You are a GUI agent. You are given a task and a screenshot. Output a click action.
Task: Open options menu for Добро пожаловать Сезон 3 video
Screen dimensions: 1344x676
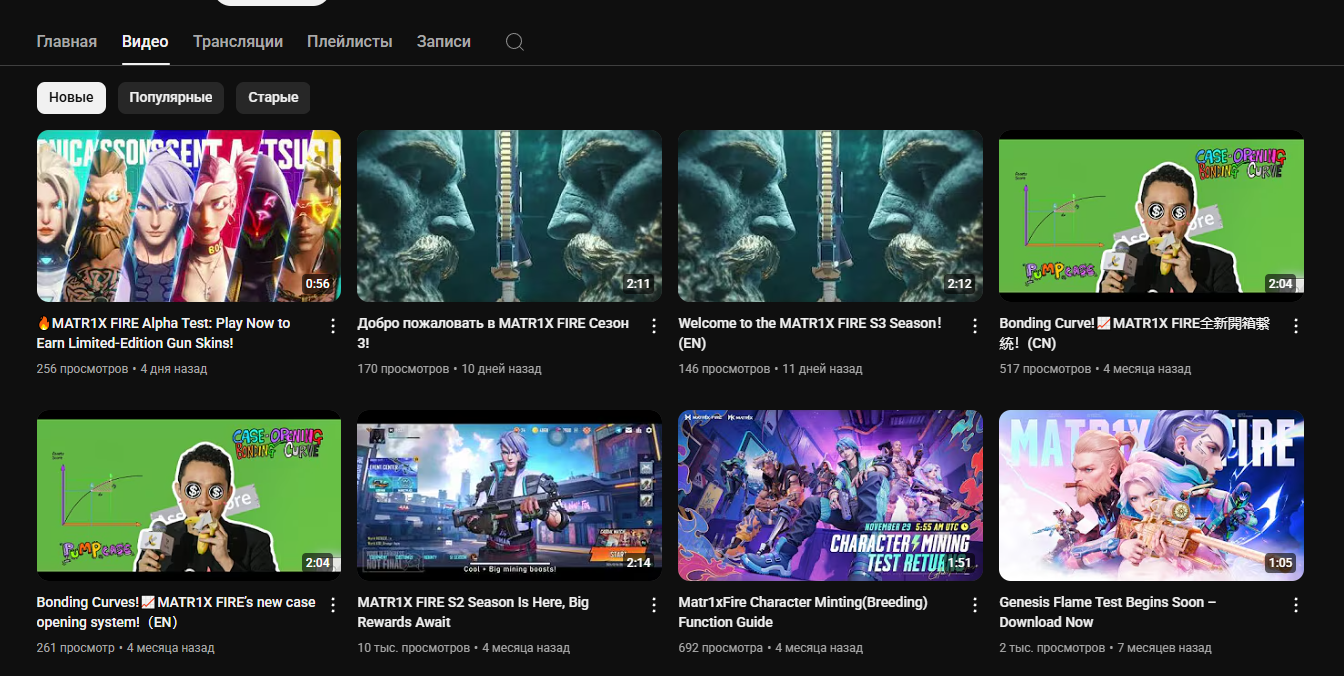pos(654,326)
